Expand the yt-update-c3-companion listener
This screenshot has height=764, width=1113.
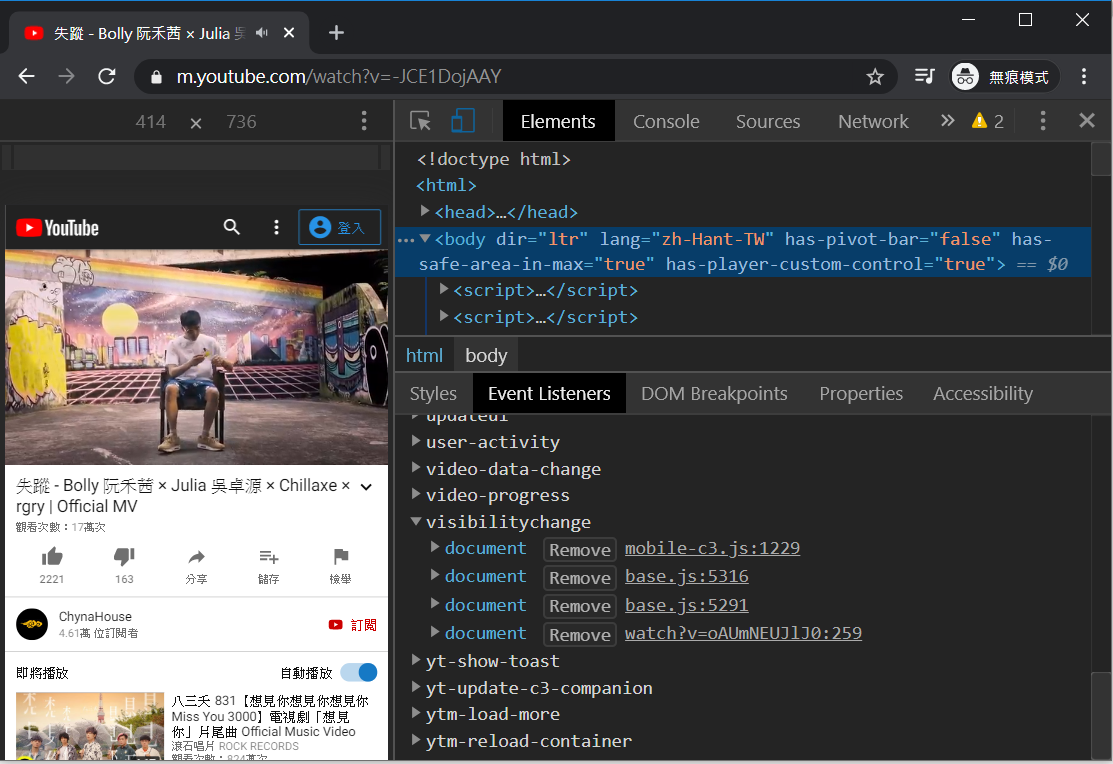[x=416, y=687]
